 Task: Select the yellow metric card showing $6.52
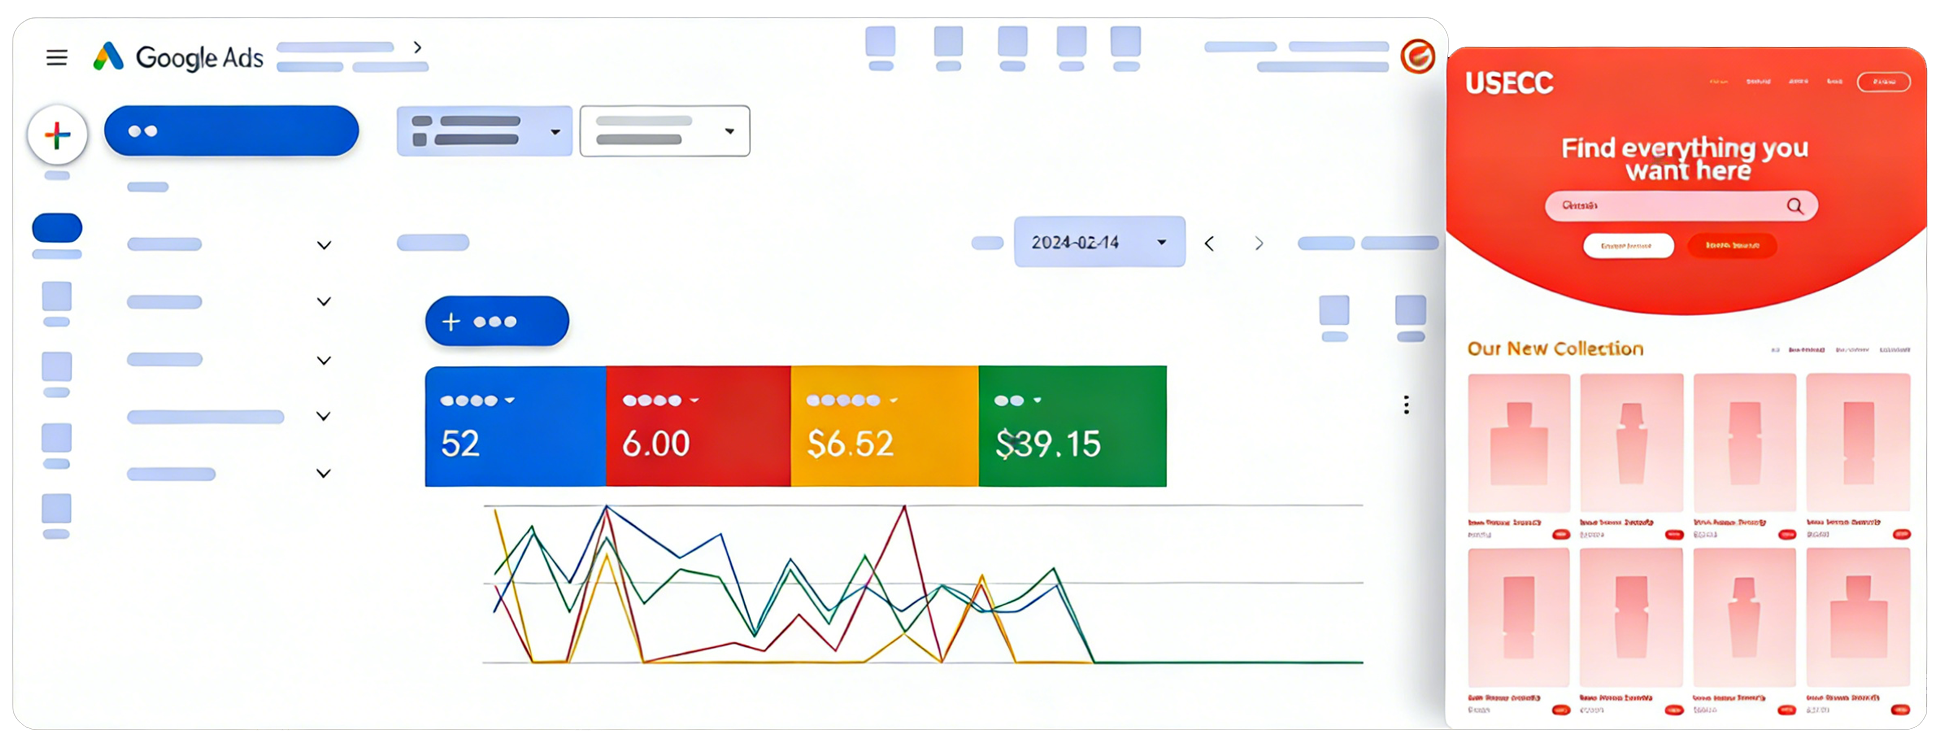(884, 426)
